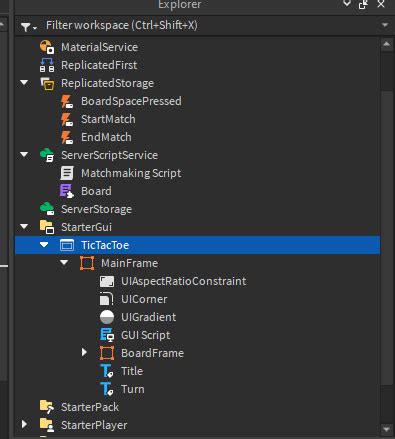Click the UIGradient icon
395x439 pixels.
tap(107, 317)
